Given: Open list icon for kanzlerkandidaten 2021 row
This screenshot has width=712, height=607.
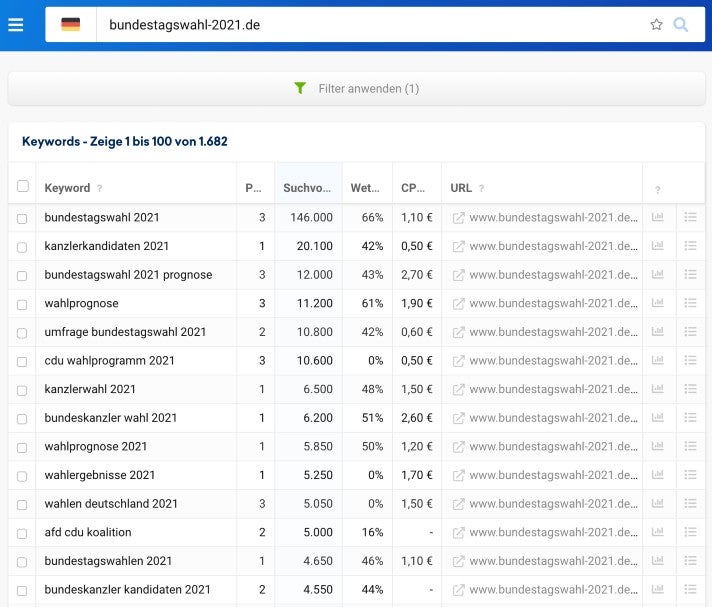Looking at the screenshot, I should (690, 246).
